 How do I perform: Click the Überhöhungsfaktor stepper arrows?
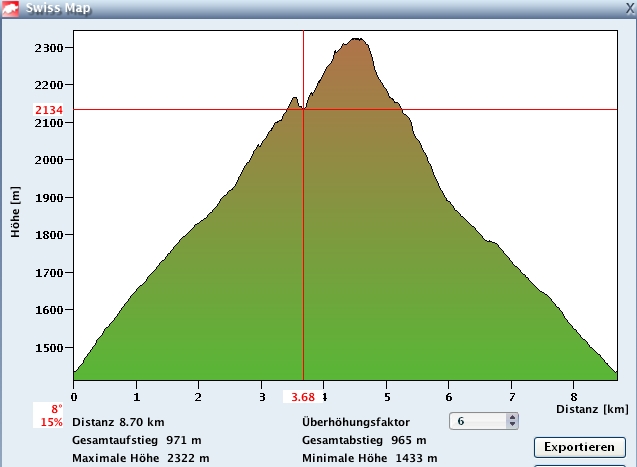(513, 421)
